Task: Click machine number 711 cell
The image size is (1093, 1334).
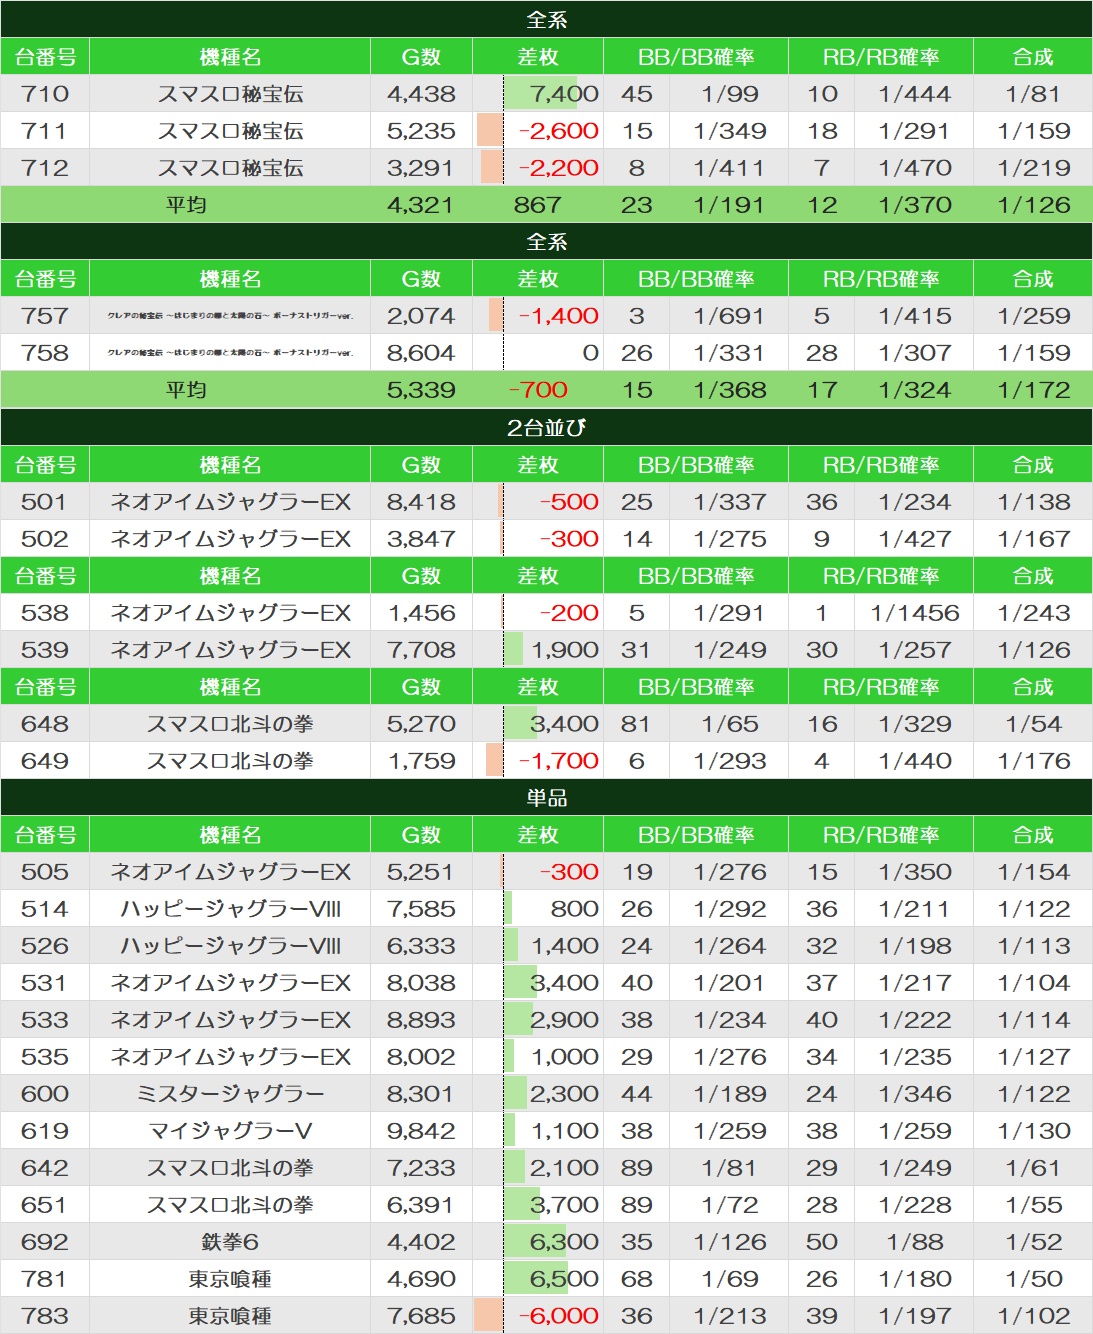Action: click(x=45, y=131)
